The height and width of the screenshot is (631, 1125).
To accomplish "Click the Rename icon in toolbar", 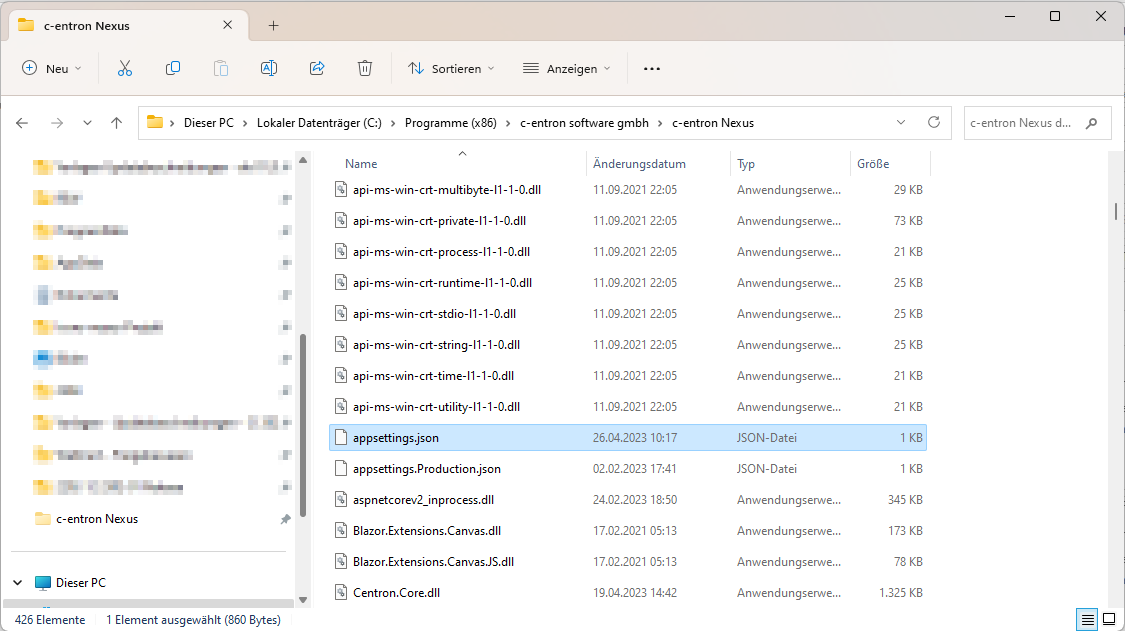I will [269, 68].
